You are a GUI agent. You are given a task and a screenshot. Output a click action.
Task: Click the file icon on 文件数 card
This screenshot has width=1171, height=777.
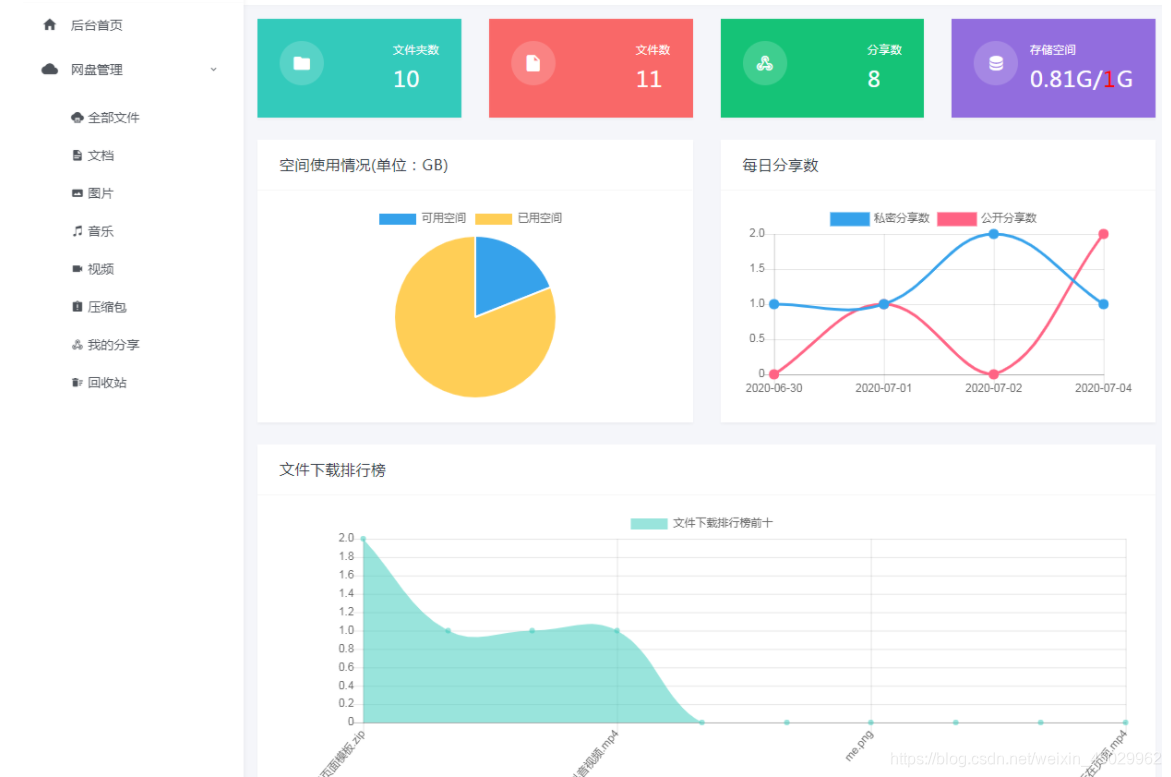coord(533,64)
